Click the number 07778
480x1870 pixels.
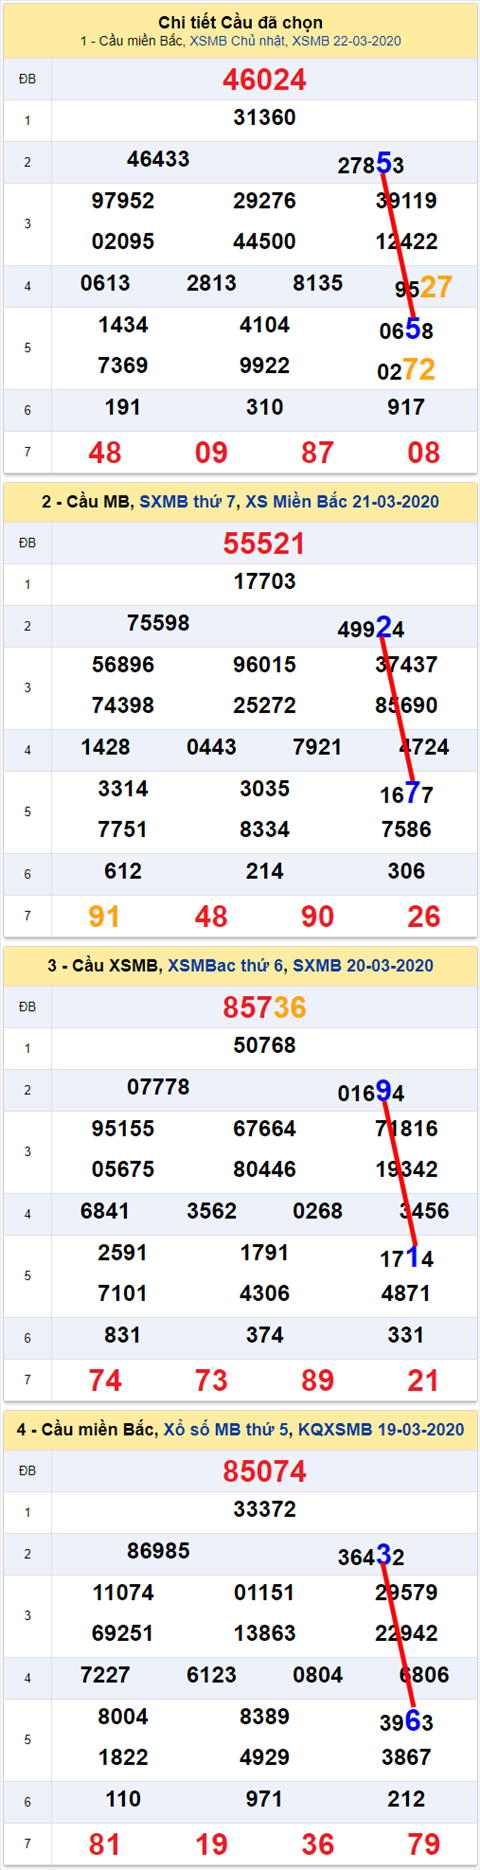point(158,1087)
